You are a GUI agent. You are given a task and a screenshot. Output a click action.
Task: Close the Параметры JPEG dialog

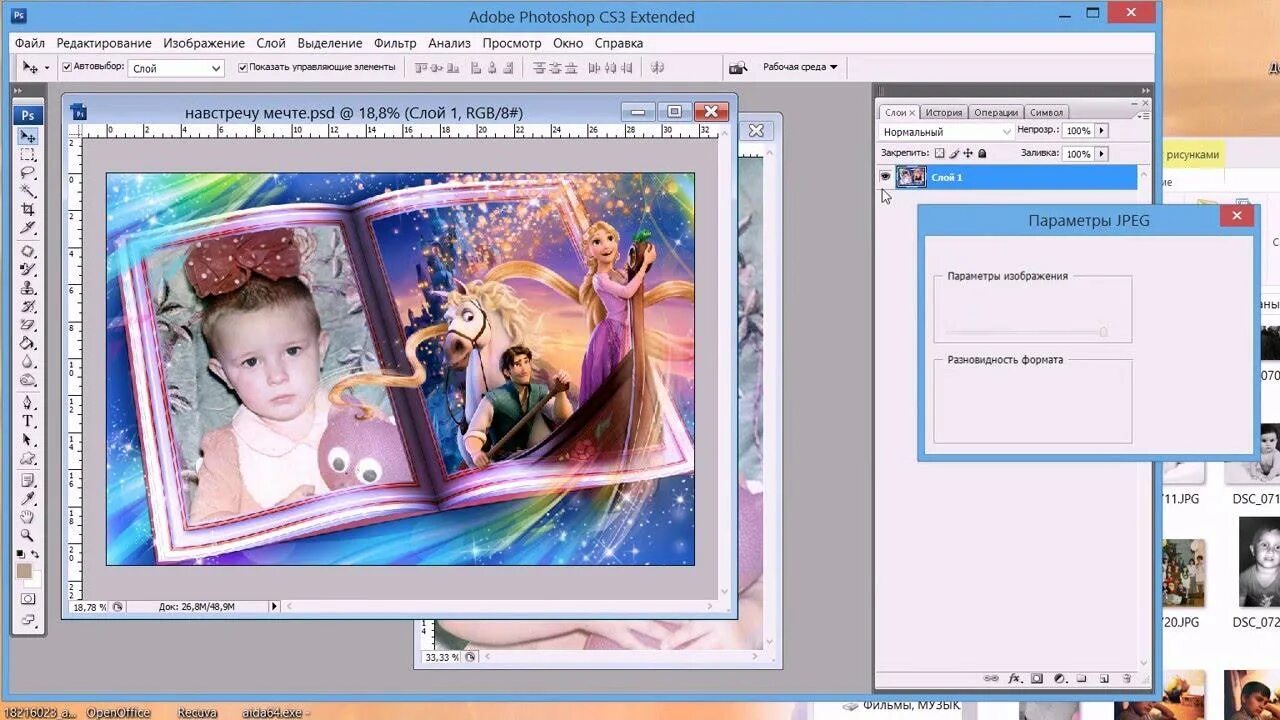pos(1237,216)
